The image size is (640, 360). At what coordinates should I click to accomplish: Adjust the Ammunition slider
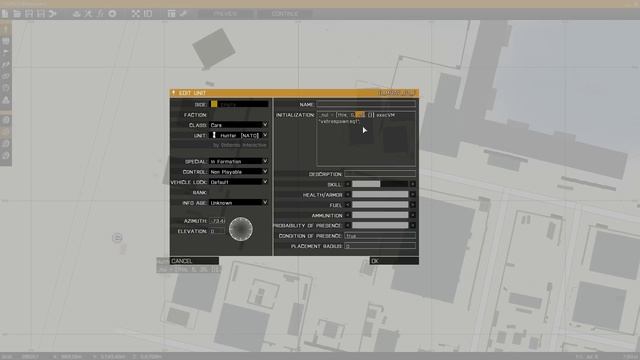380,215
